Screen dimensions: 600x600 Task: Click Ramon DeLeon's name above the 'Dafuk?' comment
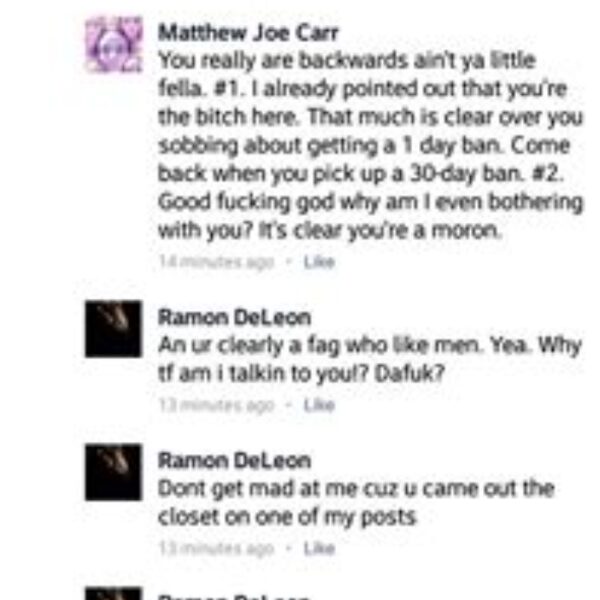pos(235,317)
